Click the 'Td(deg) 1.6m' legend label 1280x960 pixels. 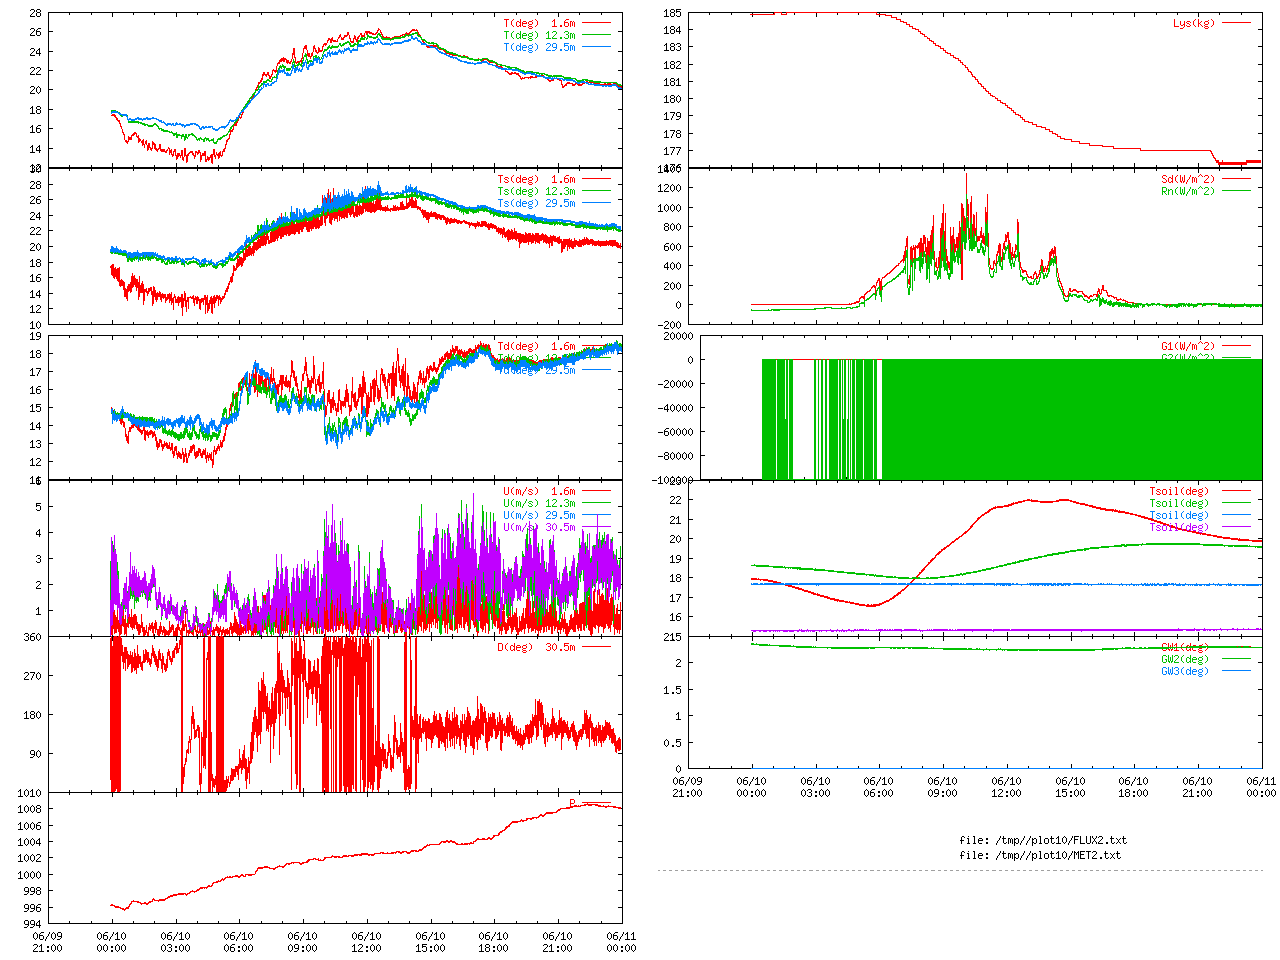pyautogui.click(x=537, y=347)
